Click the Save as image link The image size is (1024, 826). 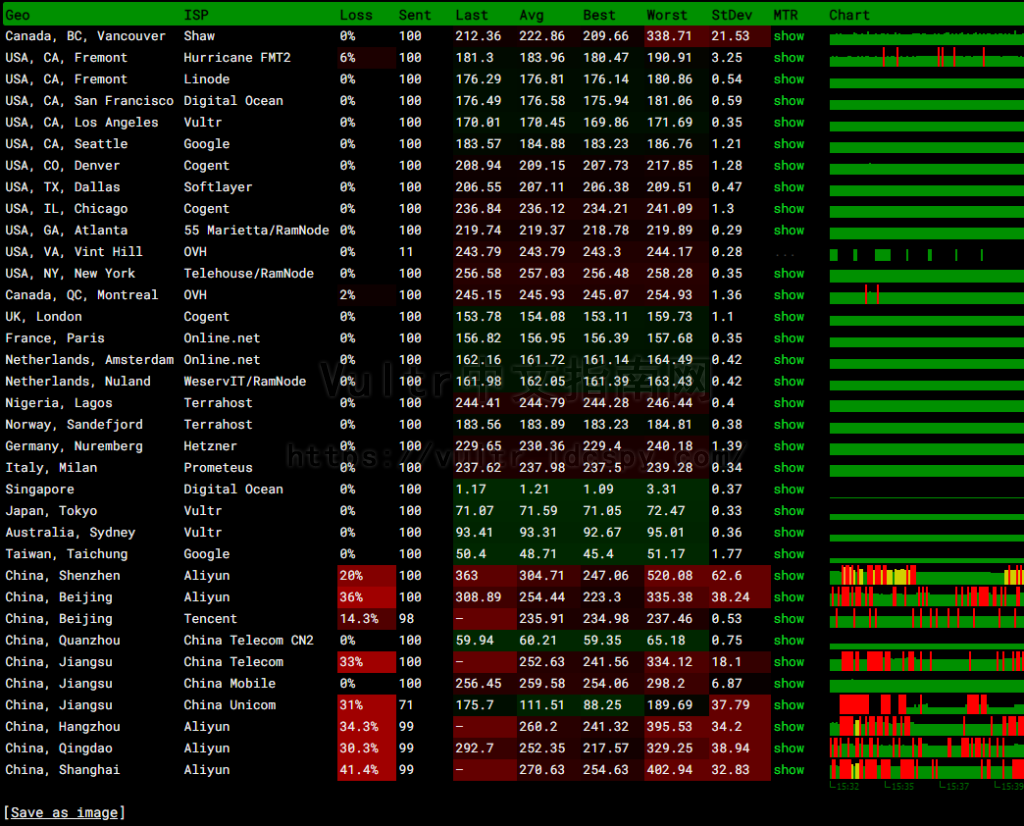(x=65, y=812)
